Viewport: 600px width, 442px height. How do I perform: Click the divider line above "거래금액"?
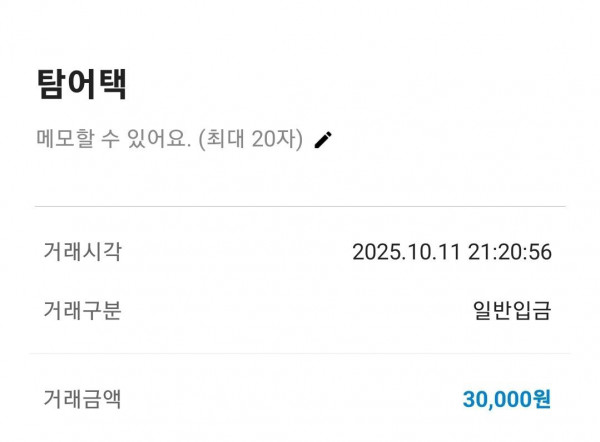pyautogui.click(x=300, y=353)
